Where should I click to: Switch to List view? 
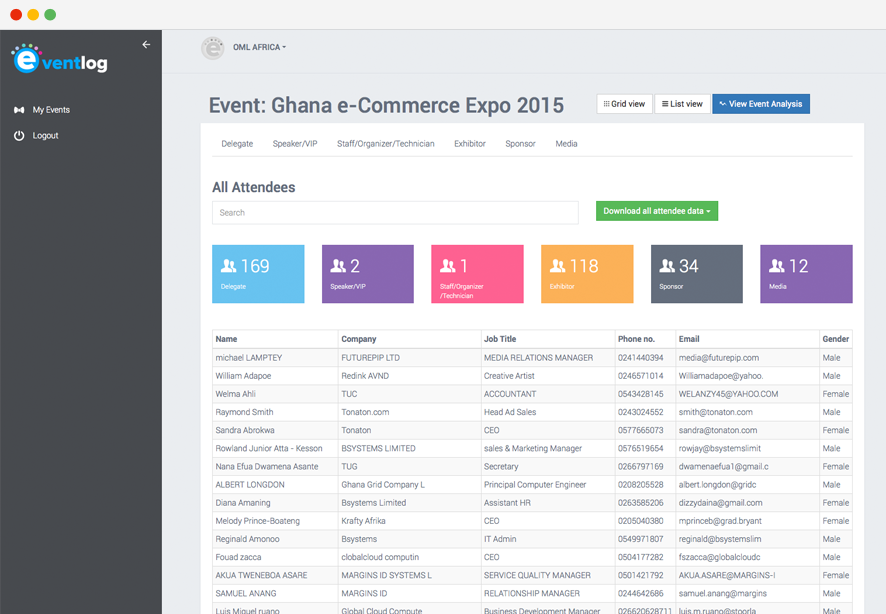(x=682, y=104)
